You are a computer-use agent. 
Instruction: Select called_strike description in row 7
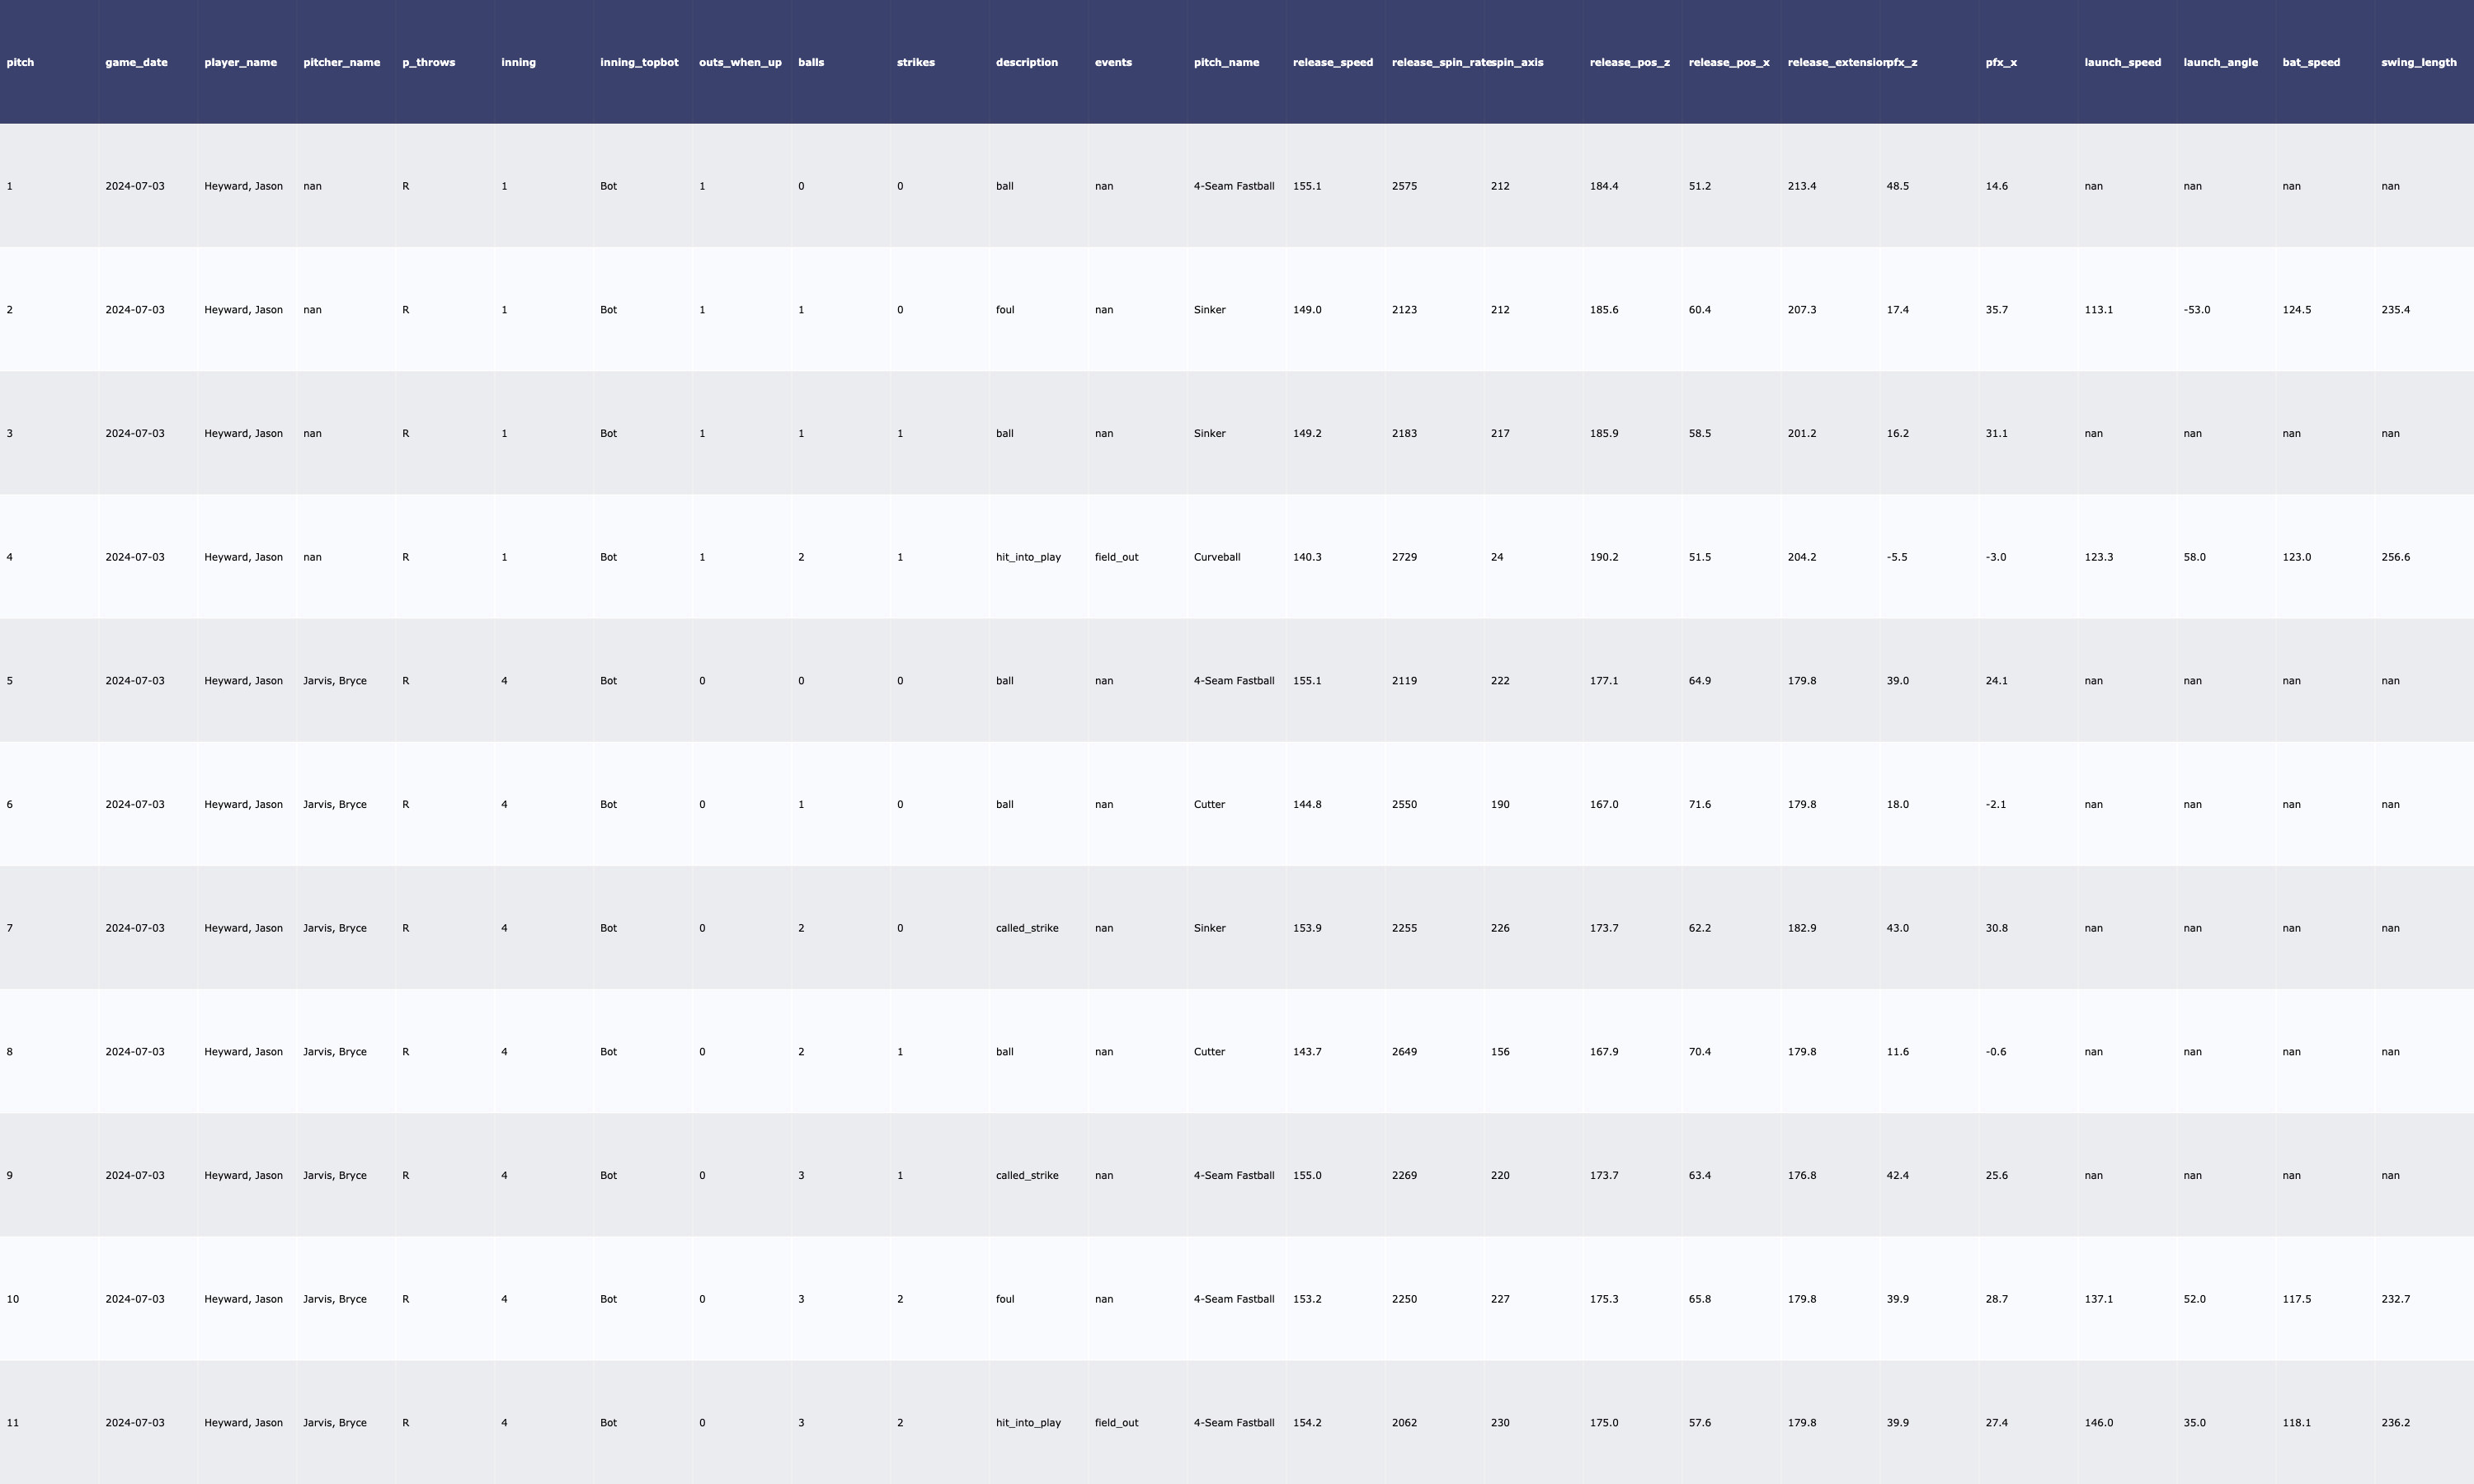[x=1026, y=928]
